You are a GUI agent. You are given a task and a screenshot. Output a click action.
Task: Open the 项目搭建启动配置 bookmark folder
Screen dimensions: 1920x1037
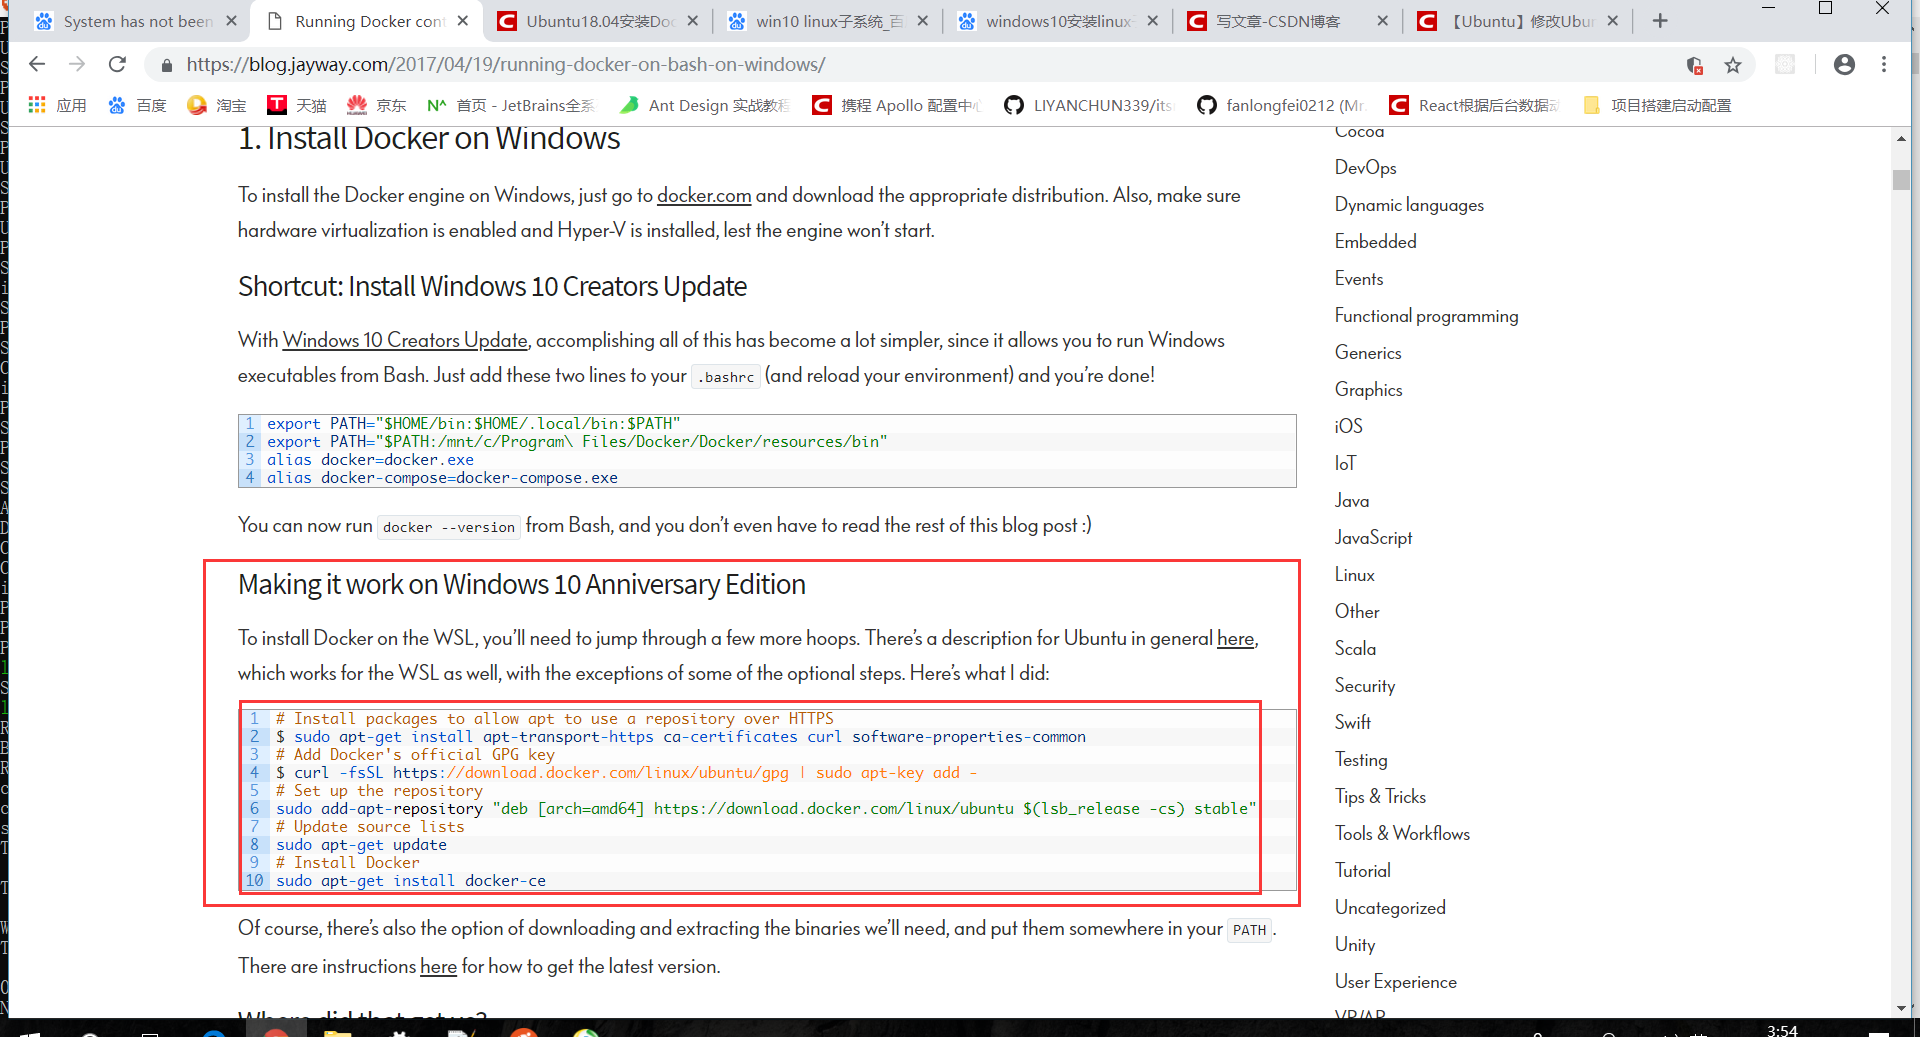pyautogui.click(x=1658, y=105)
